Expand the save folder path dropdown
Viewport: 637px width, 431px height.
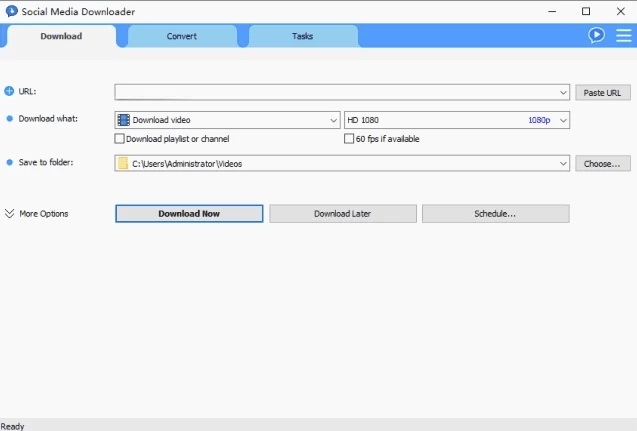(563, 163)
